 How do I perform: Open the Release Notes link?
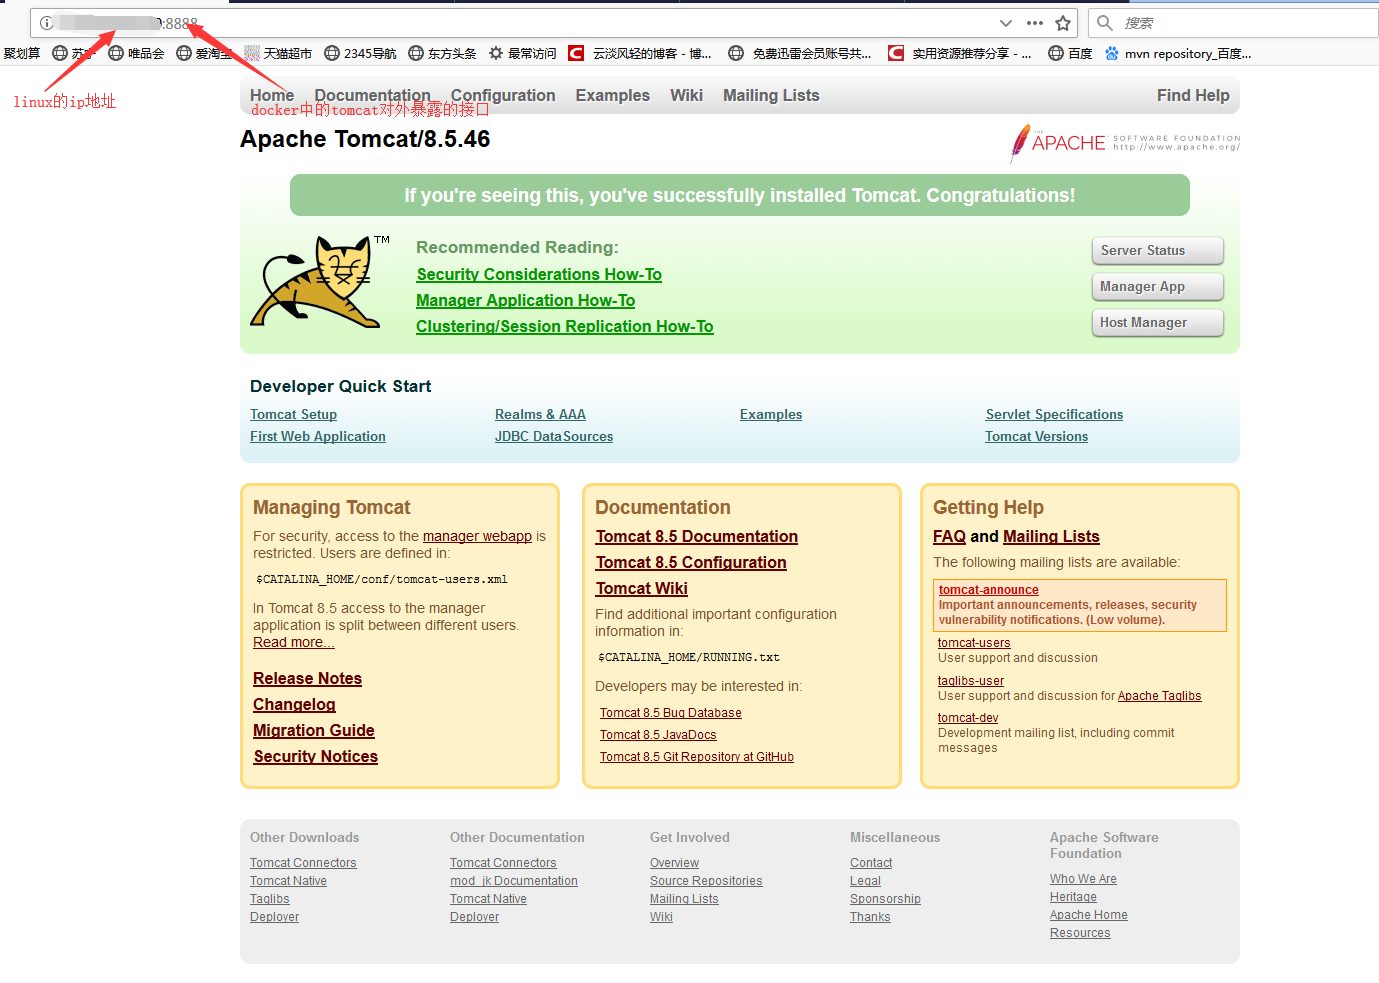tap(308, 679)
